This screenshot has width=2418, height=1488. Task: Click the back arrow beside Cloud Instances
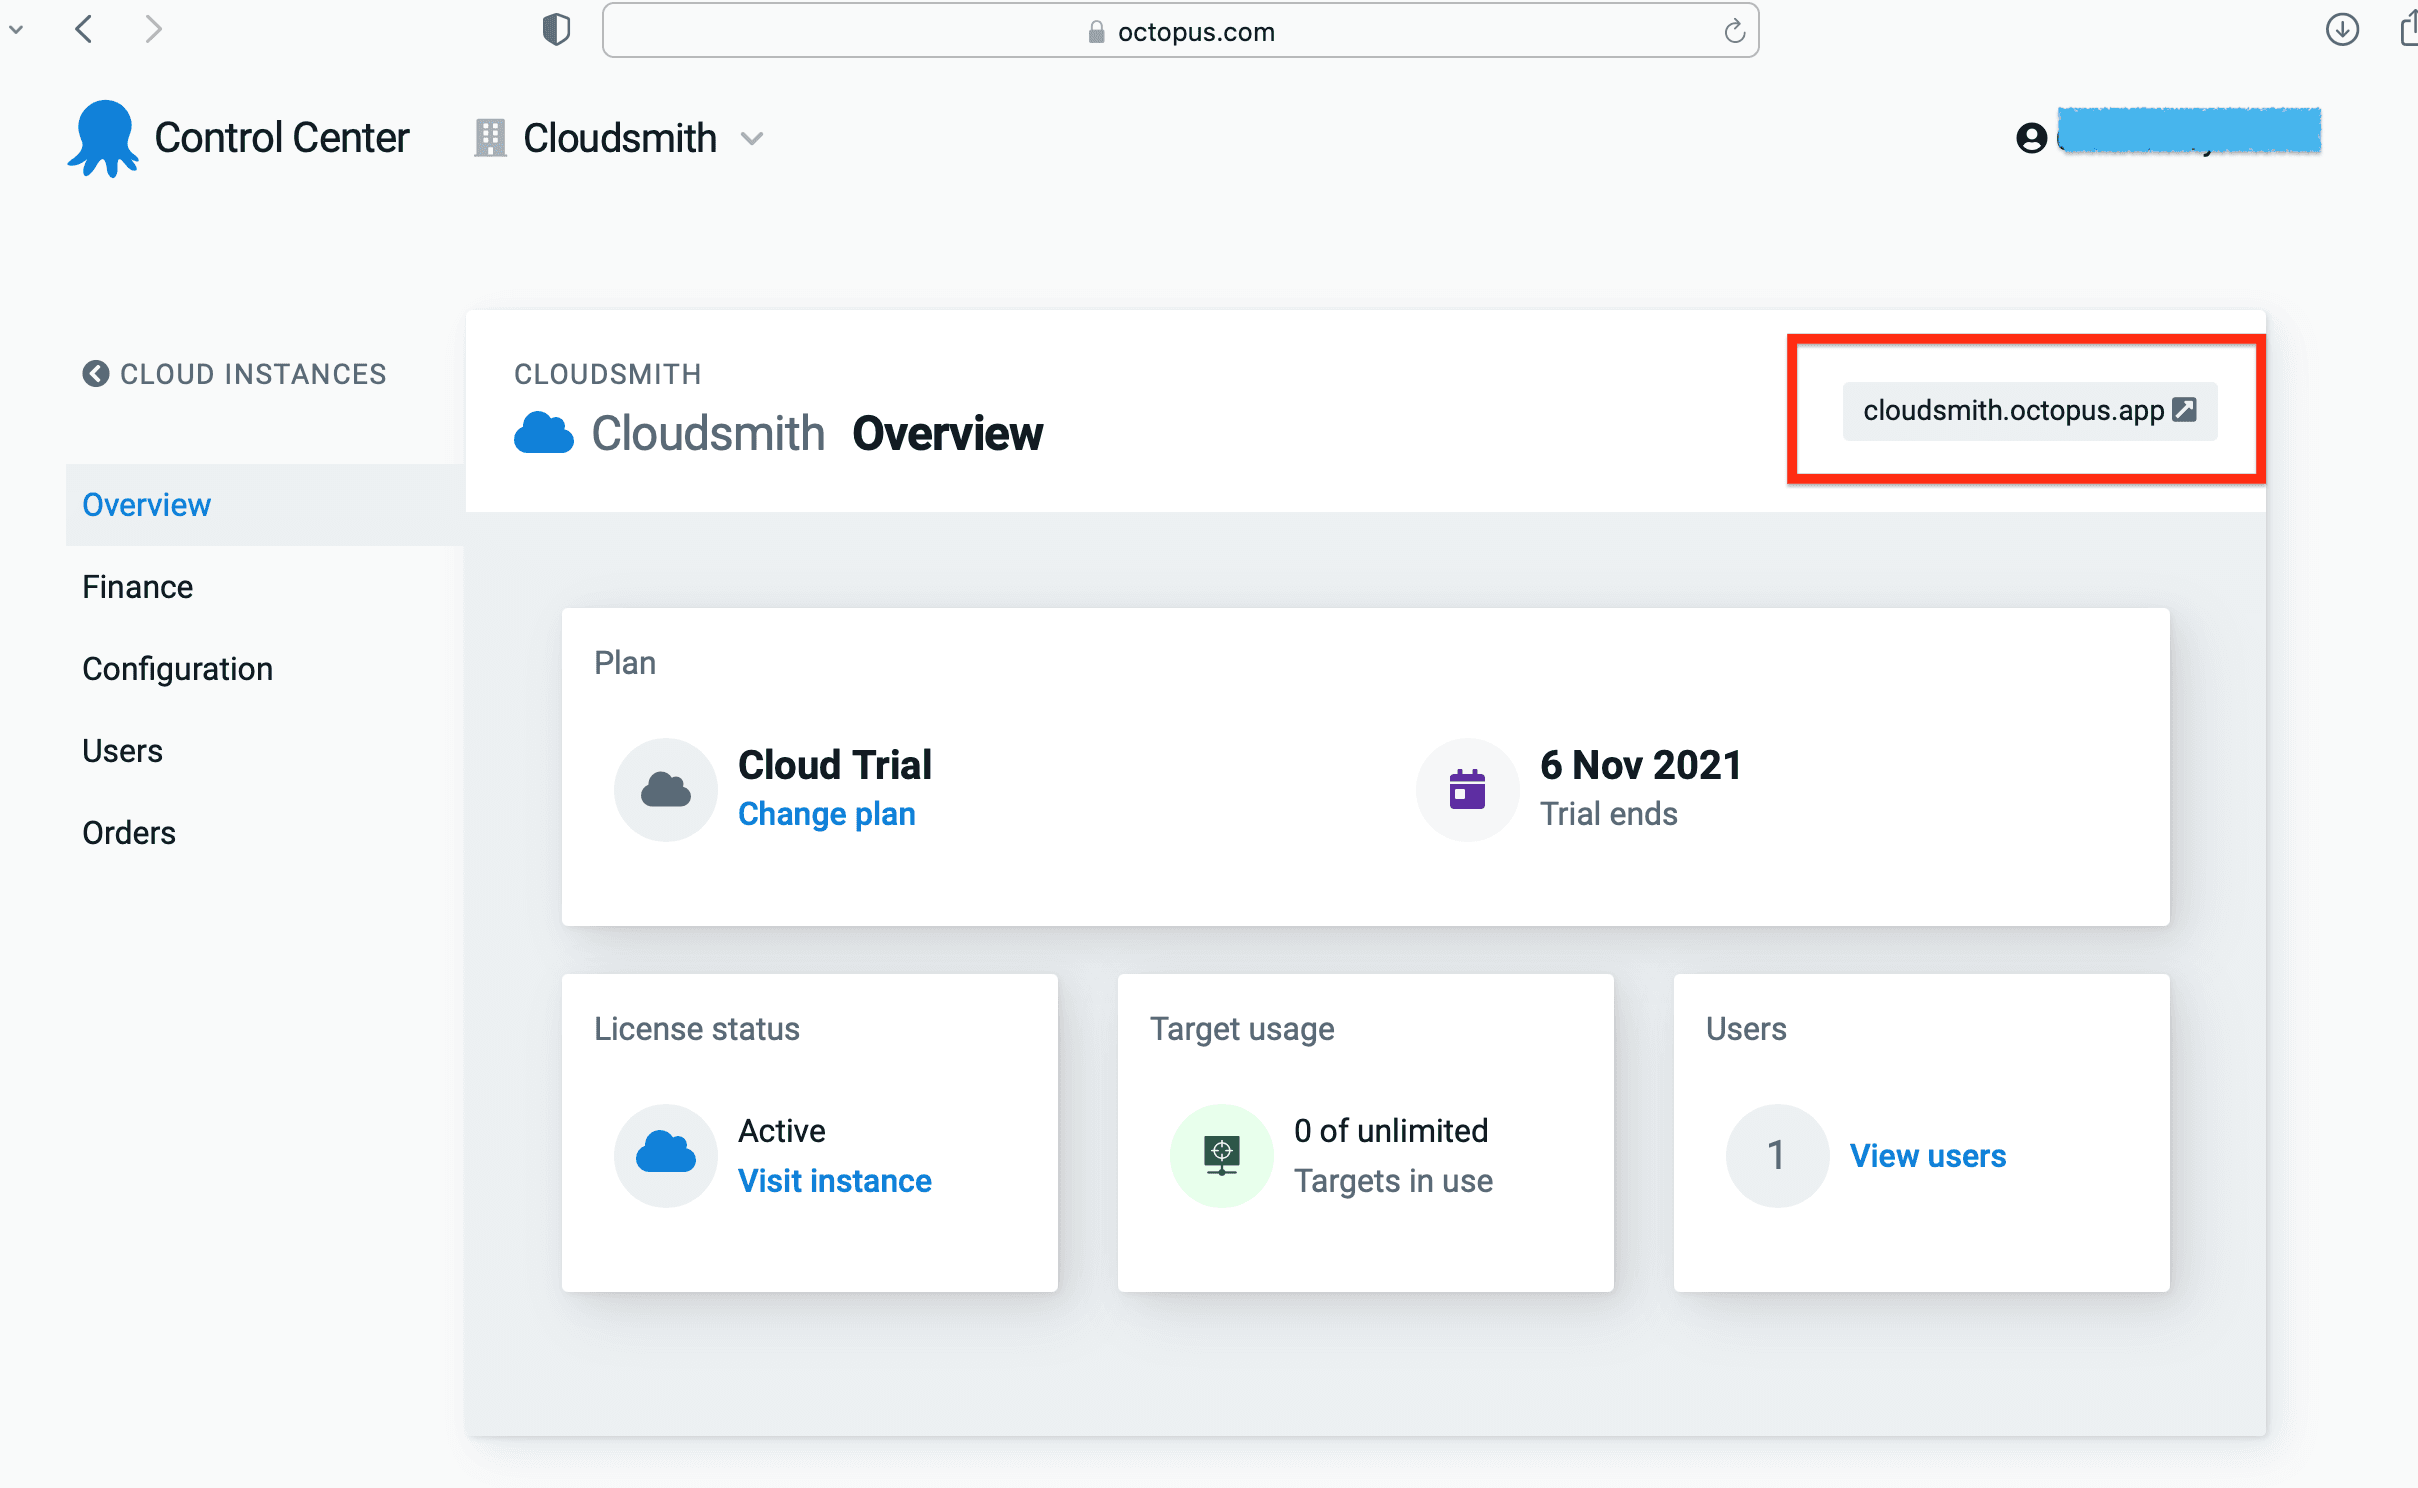tap(96, 374)
